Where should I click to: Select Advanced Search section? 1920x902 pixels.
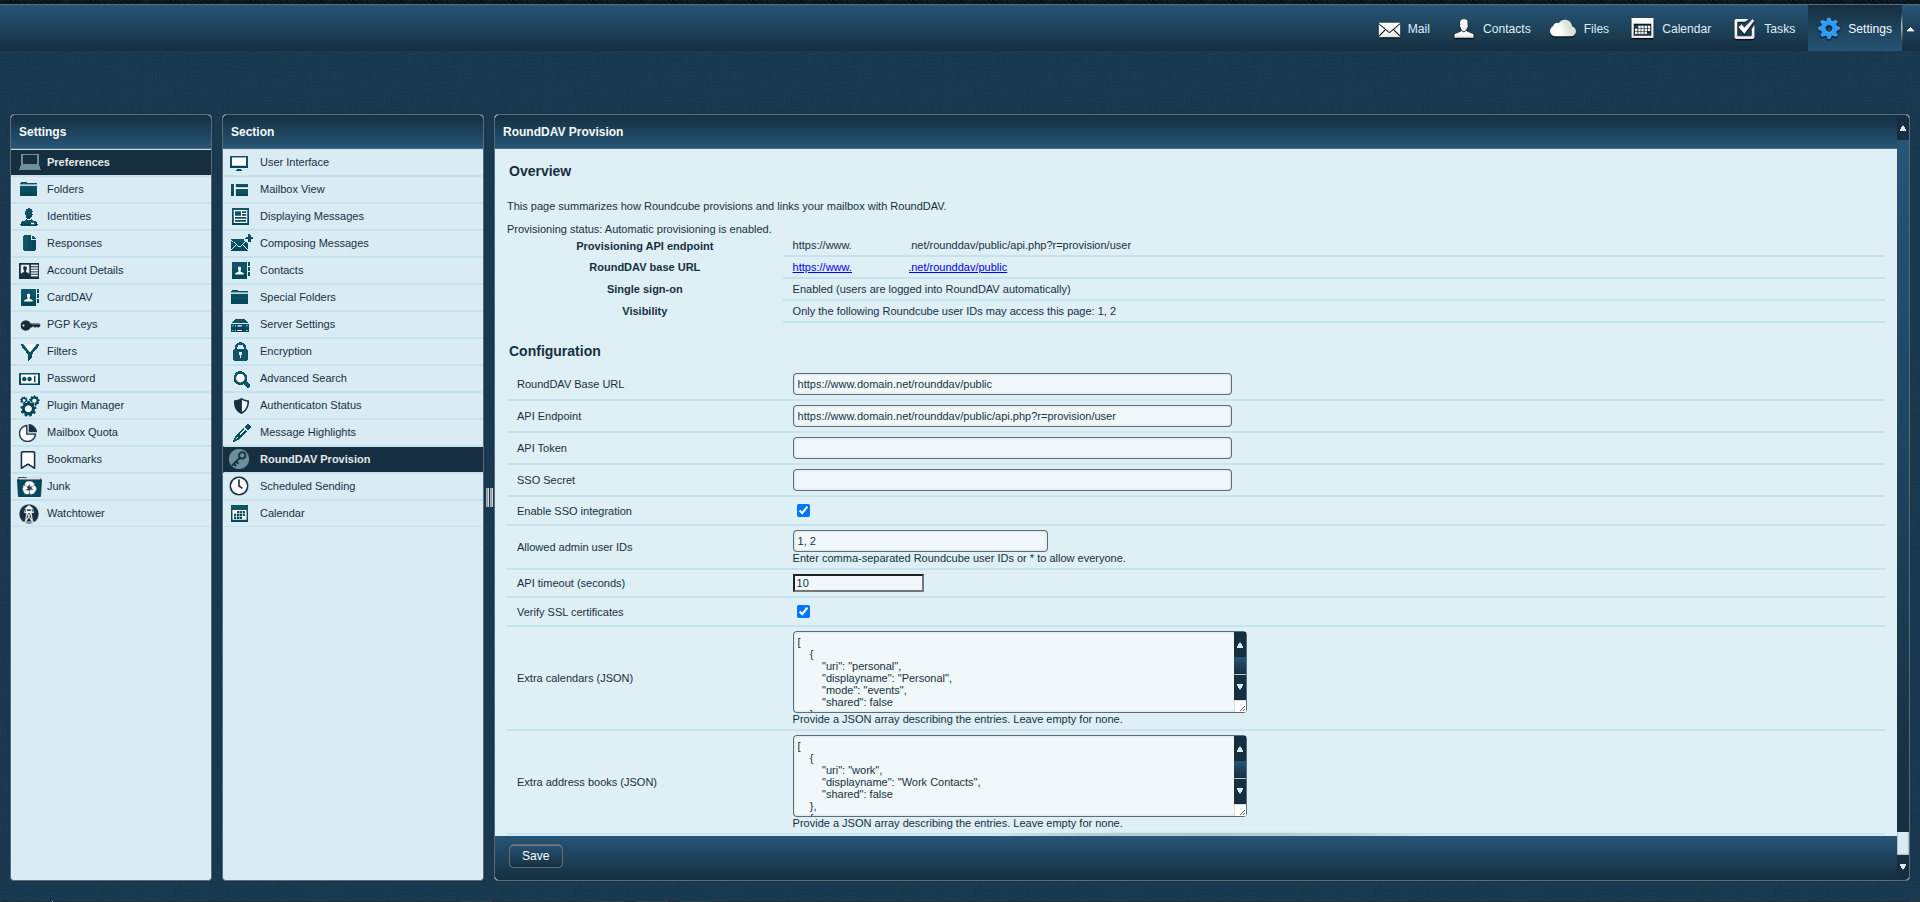tap(303, 379)
